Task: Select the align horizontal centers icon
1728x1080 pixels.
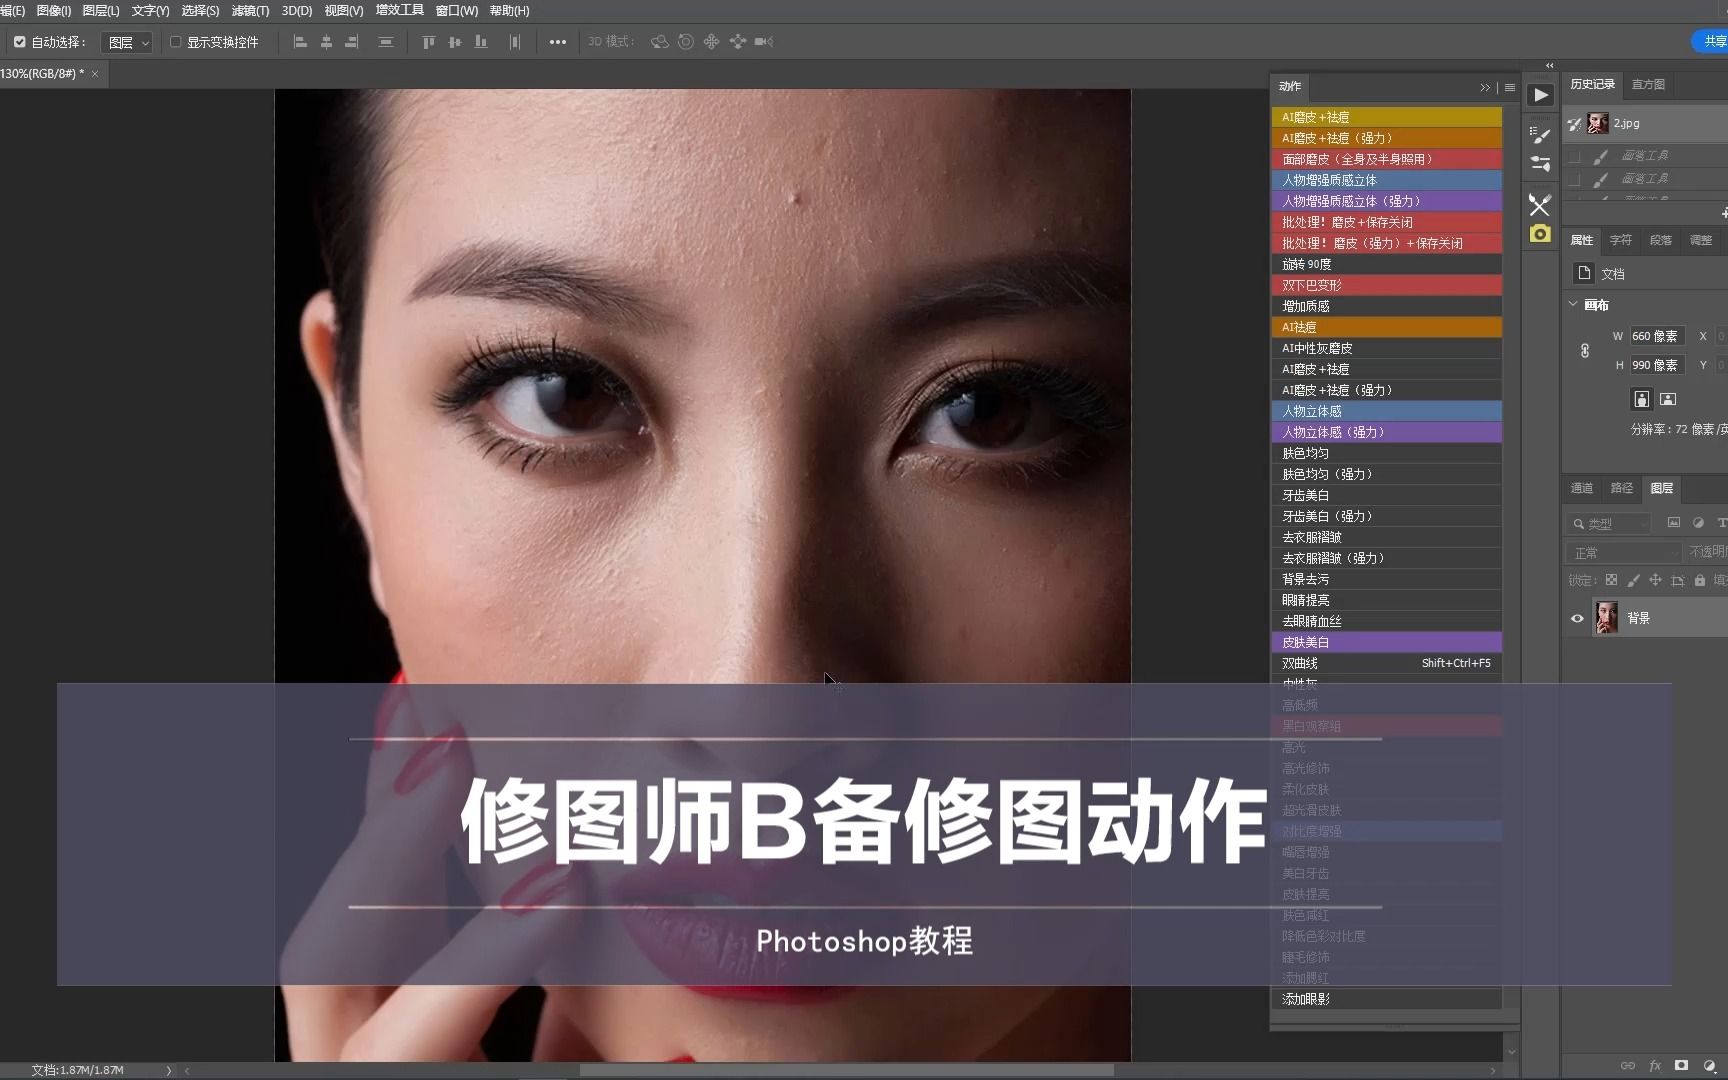Action: pyautogui.click(x=326, y=42)
